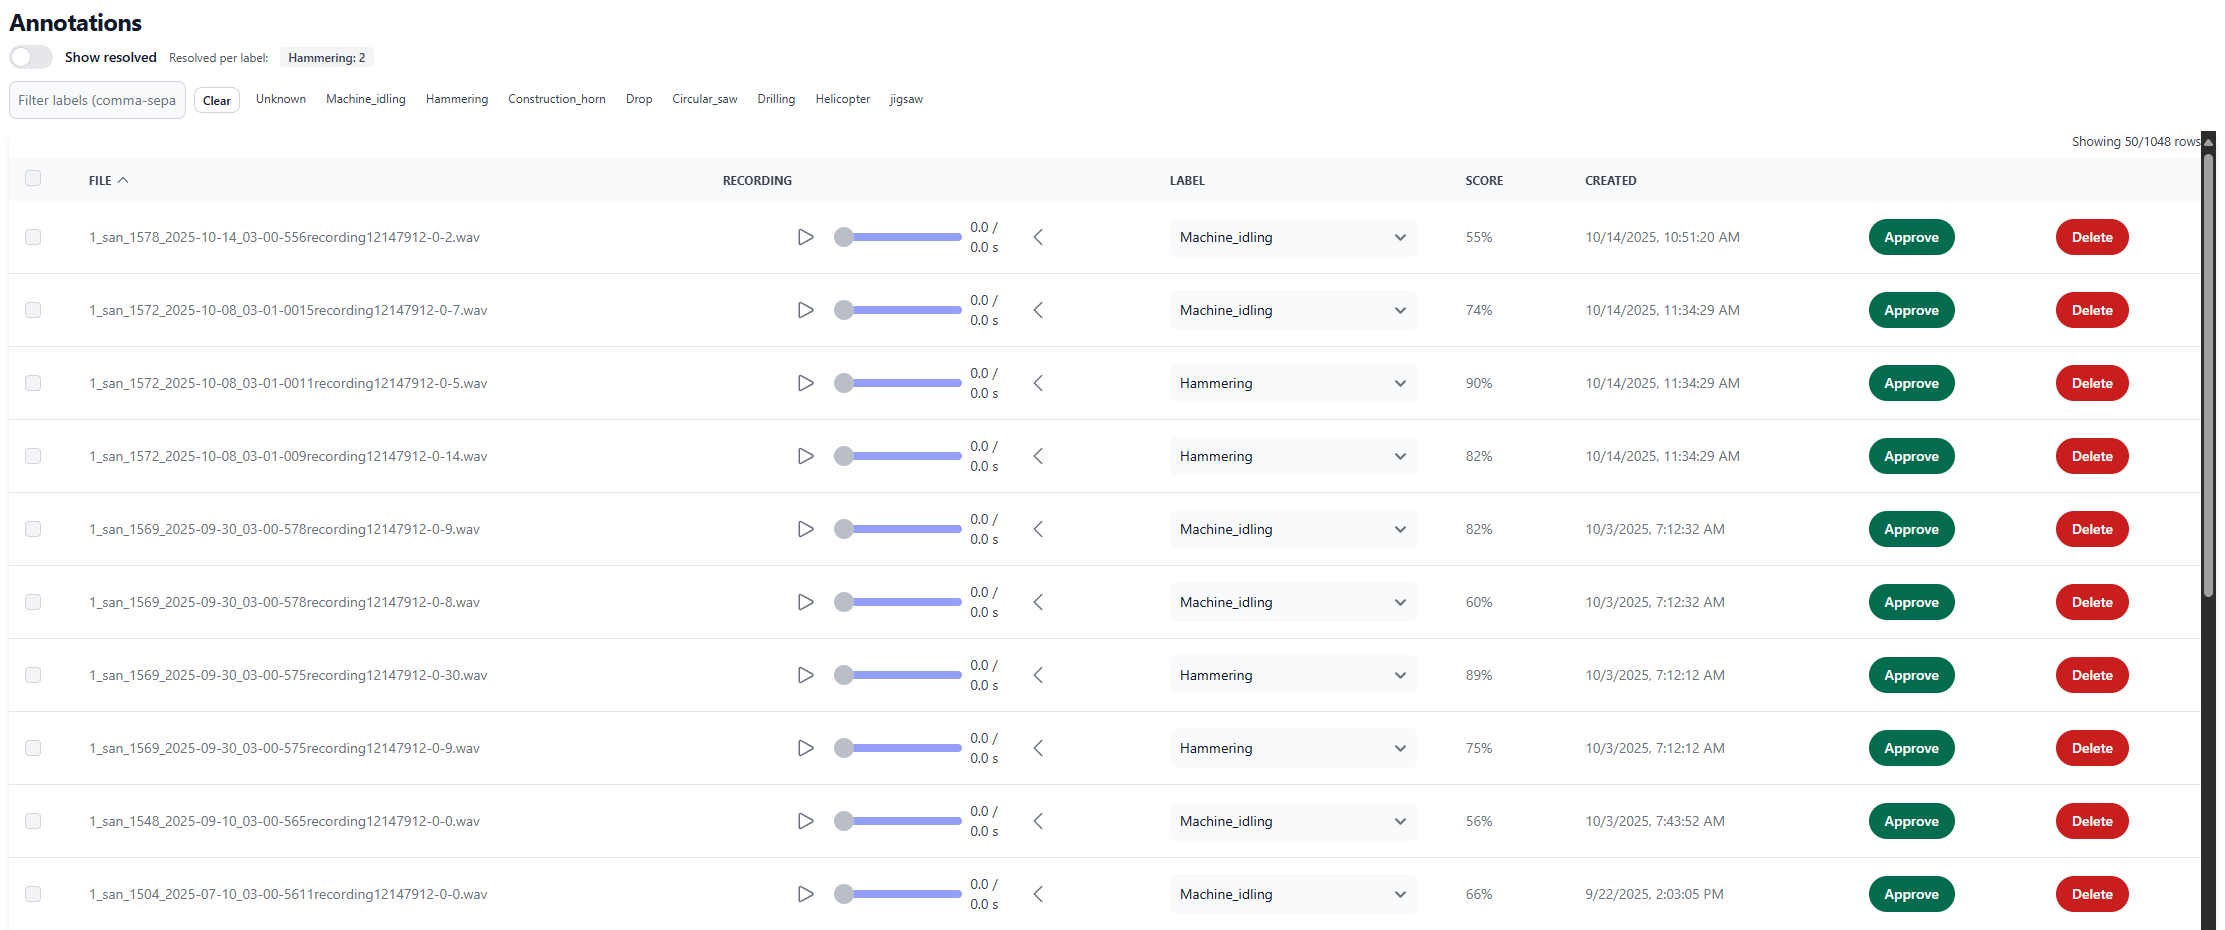The image size is (2225, 930).
Task: Click left chevron beside 1_san_1548 0-0.wav player
Action: (1038, 821)
